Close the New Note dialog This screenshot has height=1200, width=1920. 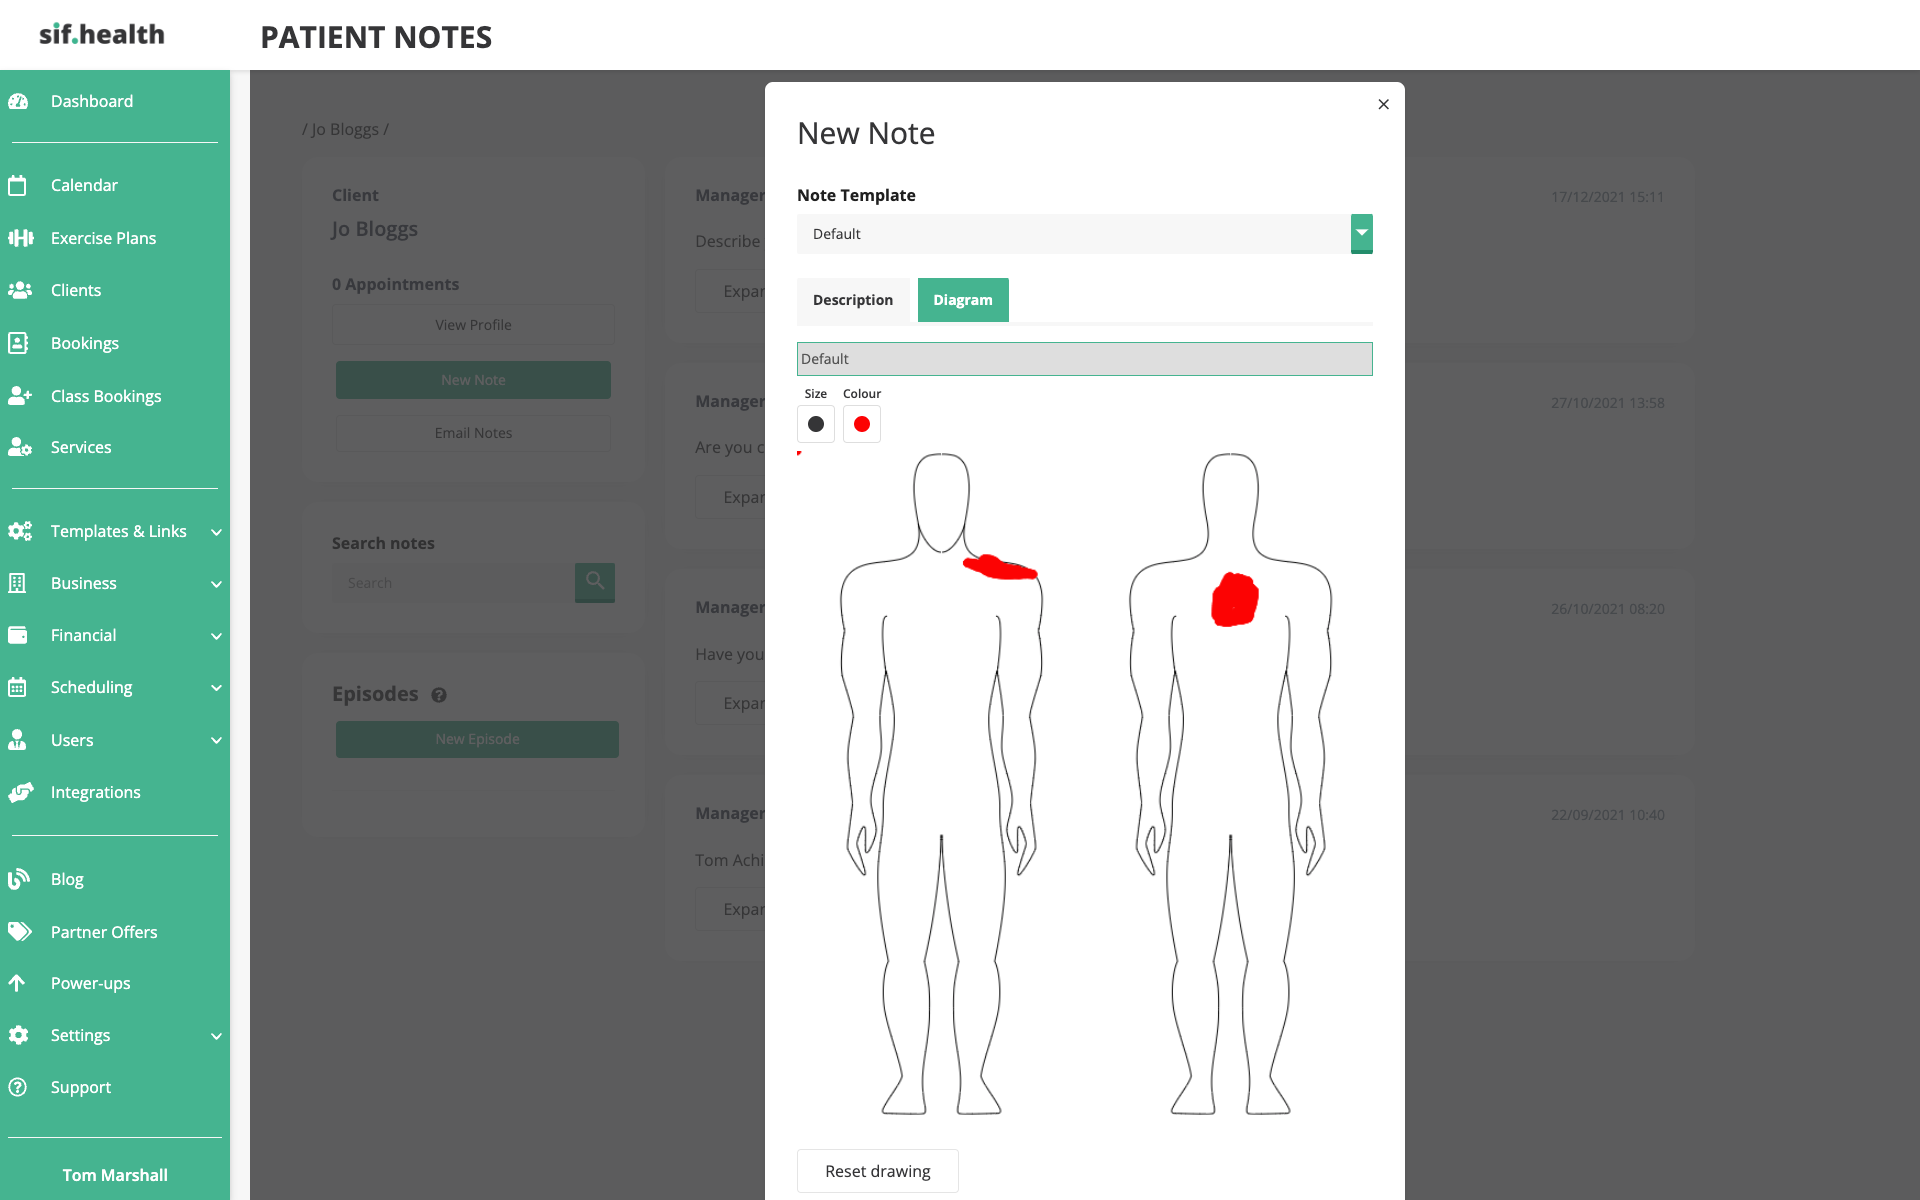pyautogui.click(x=1384, y=104)
